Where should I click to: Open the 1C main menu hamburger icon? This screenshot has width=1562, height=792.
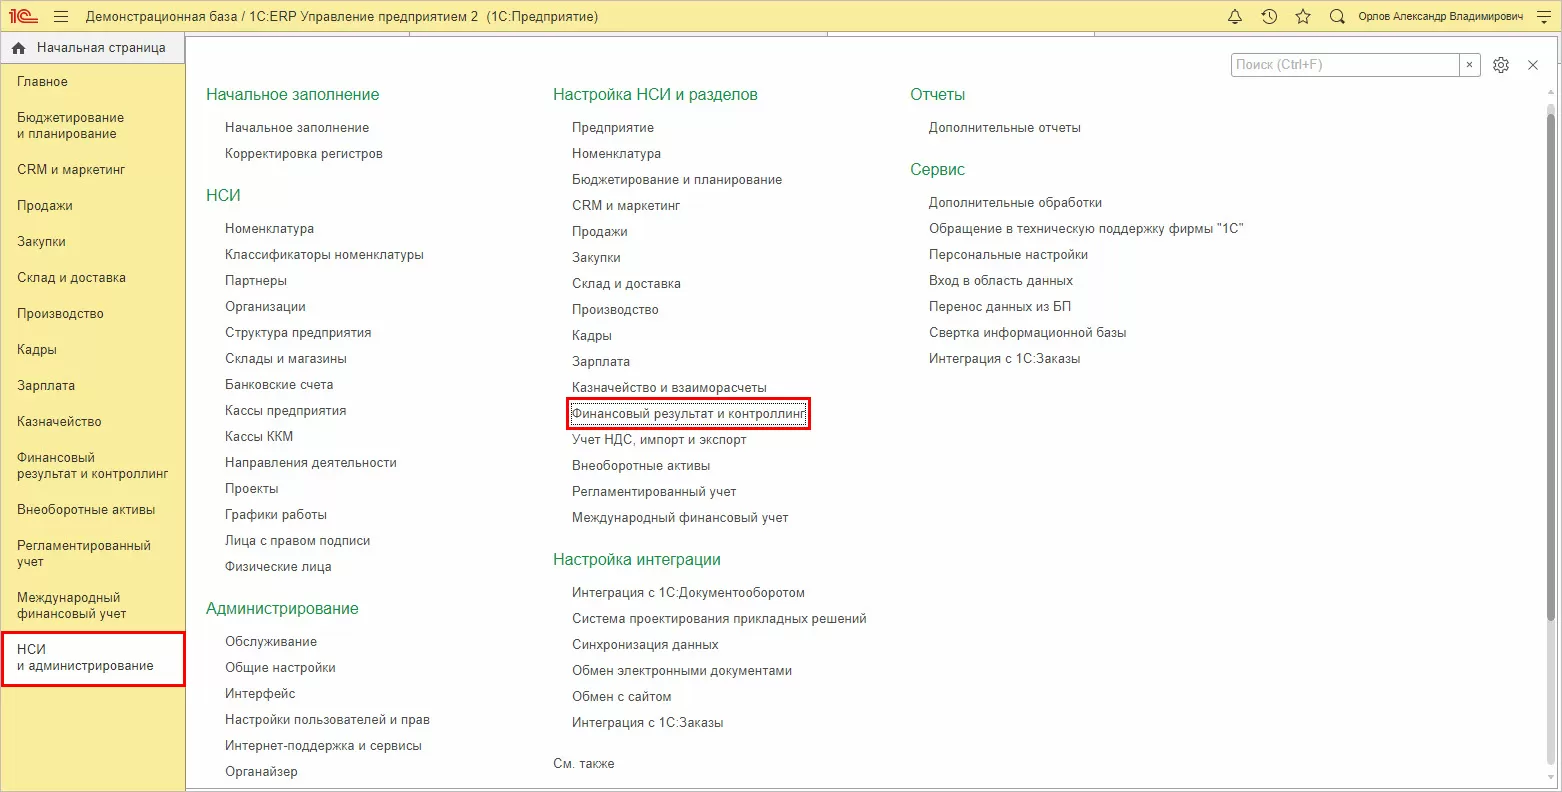61,17
